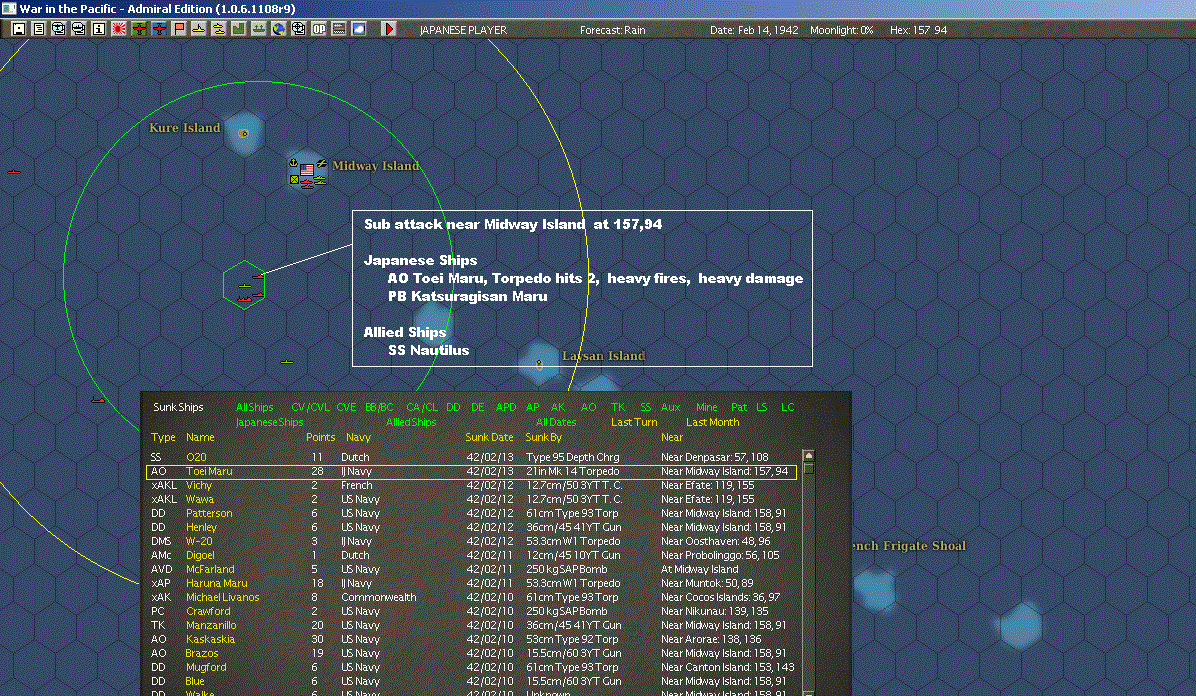This screenshot has height=696, width=1196.
Task: Select task force in the green highlighted hex
Action: 244,285
